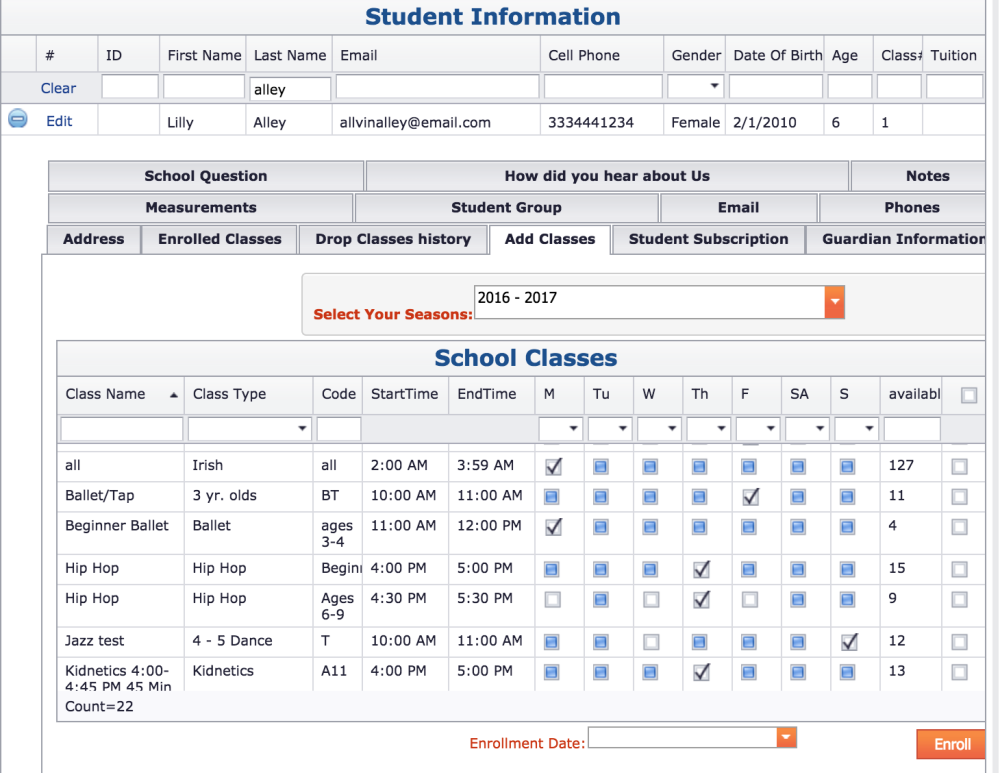
Task: Open the Gender filter dropdown
Action: pyautogui.click(x=714, y=86)
